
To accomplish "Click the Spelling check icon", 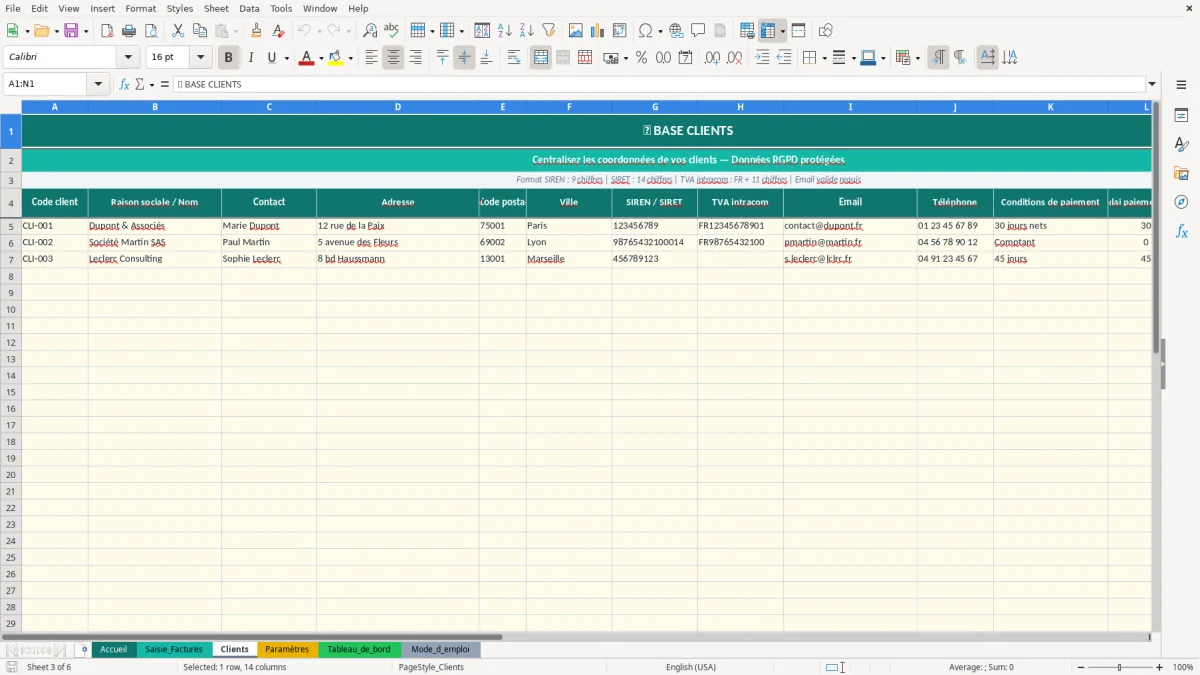I will pos(392,31).
